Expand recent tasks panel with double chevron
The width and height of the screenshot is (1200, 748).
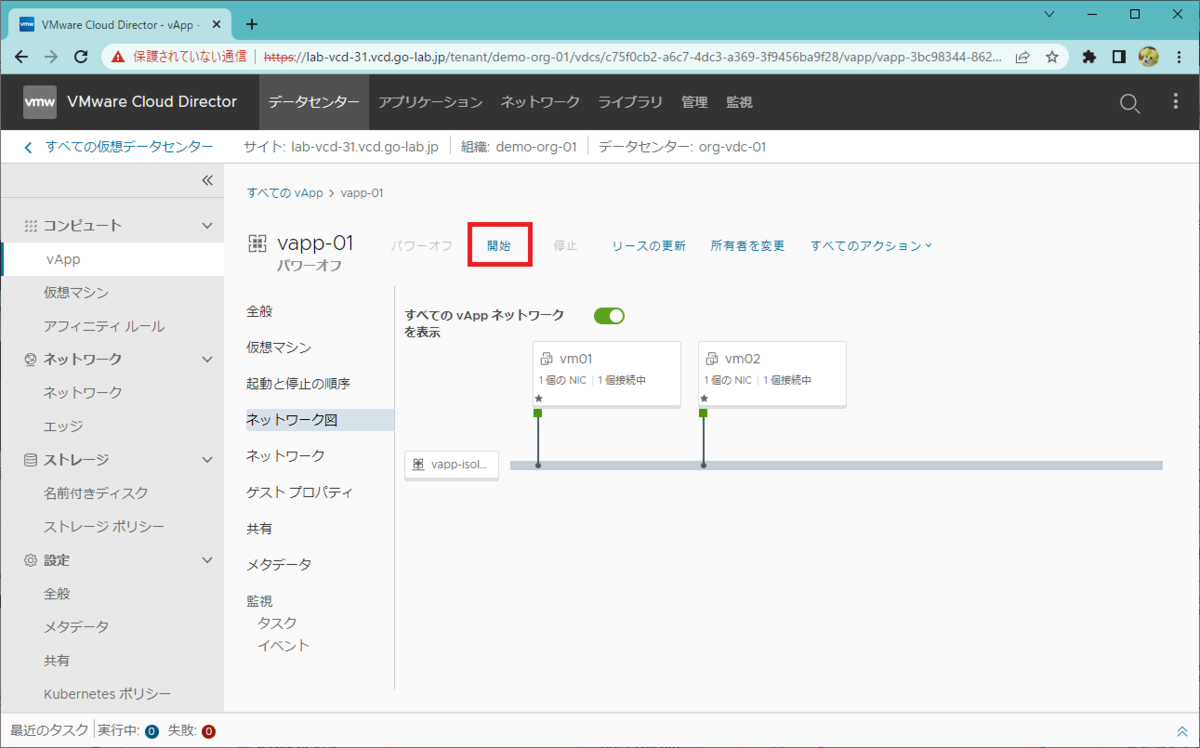pyautogui.click(x=1182, y=731)
